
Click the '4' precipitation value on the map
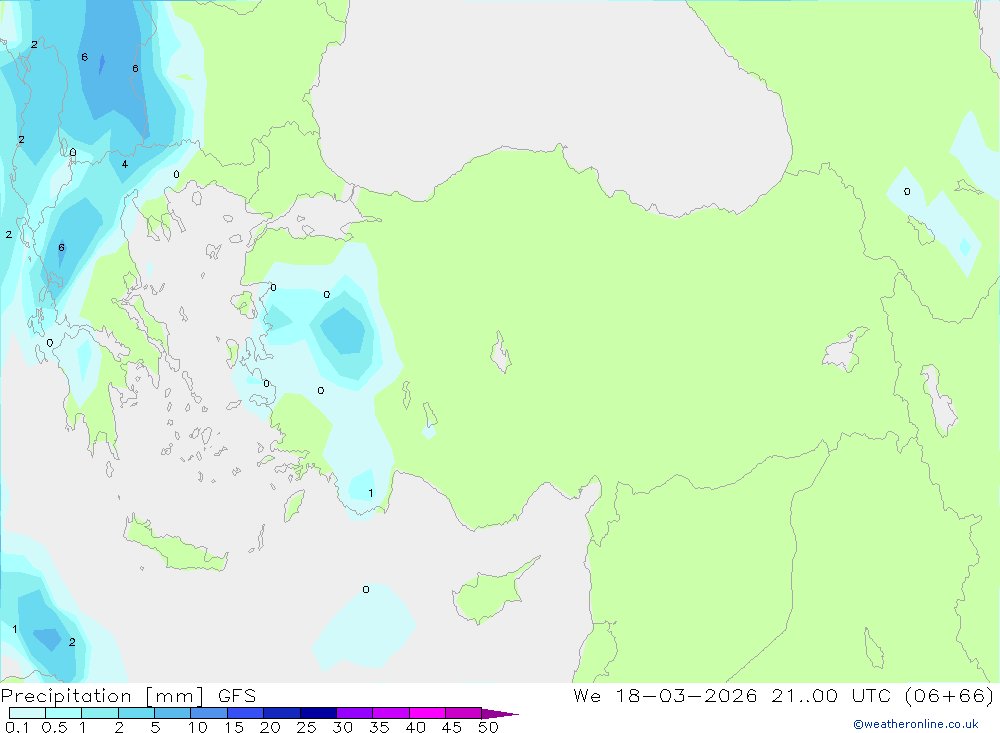tap(124, 165)
